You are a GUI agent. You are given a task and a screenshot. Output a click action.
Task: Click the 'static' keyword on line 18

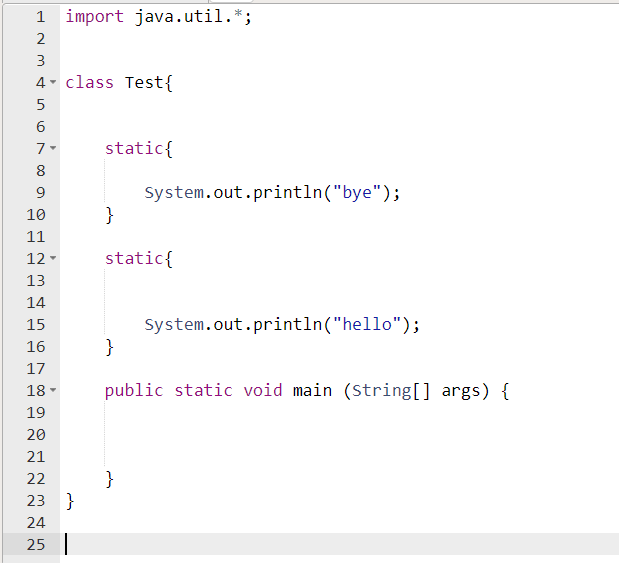click(203, 390)
